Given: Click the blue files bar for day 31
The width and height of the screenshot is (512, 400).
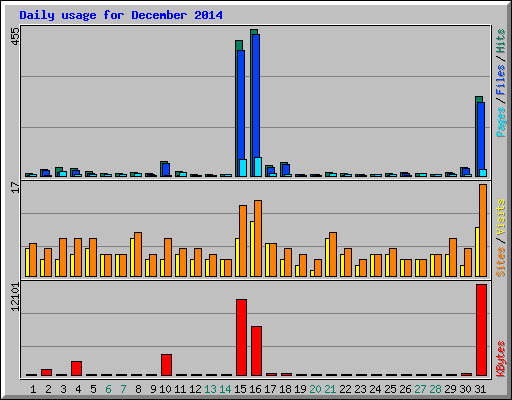Looking at the screenshot, I should pyautogui.click(x=481, y=136).
